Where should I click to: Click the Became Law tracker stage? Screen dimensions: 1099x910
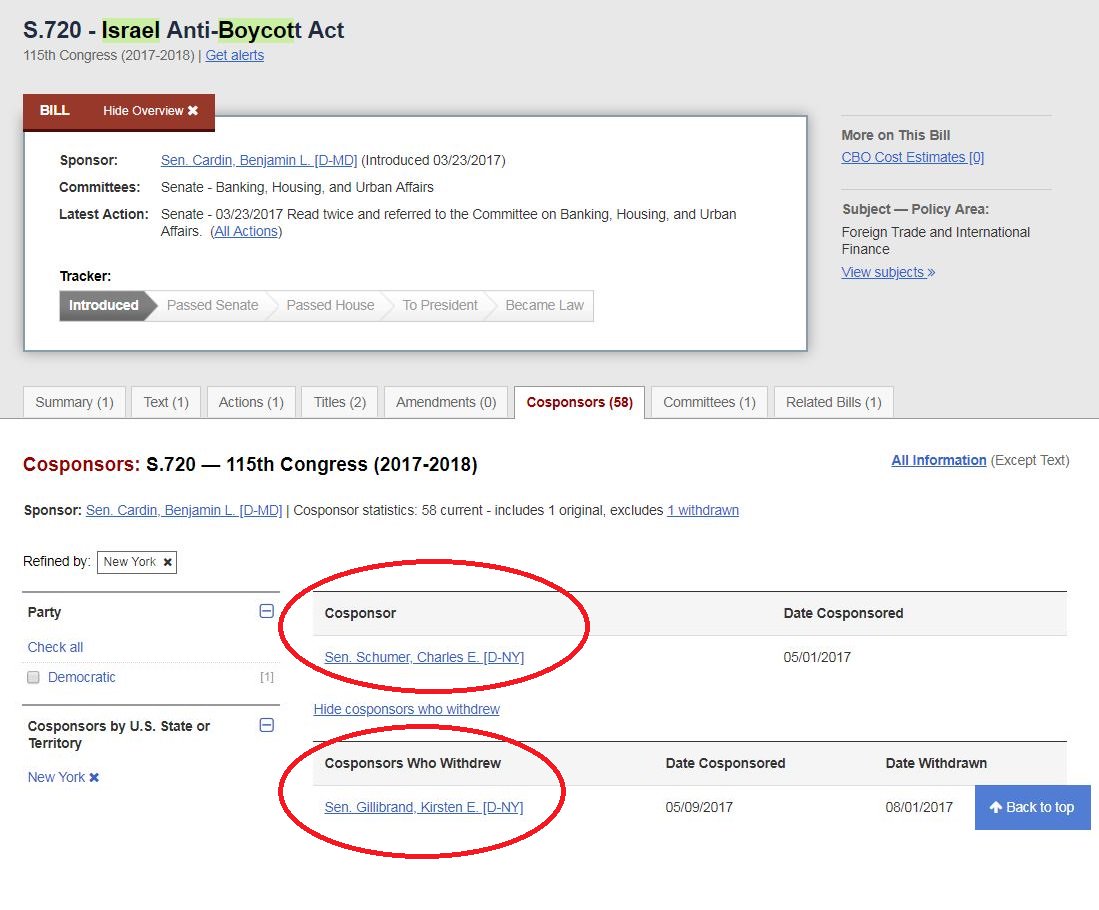[544, 306]
